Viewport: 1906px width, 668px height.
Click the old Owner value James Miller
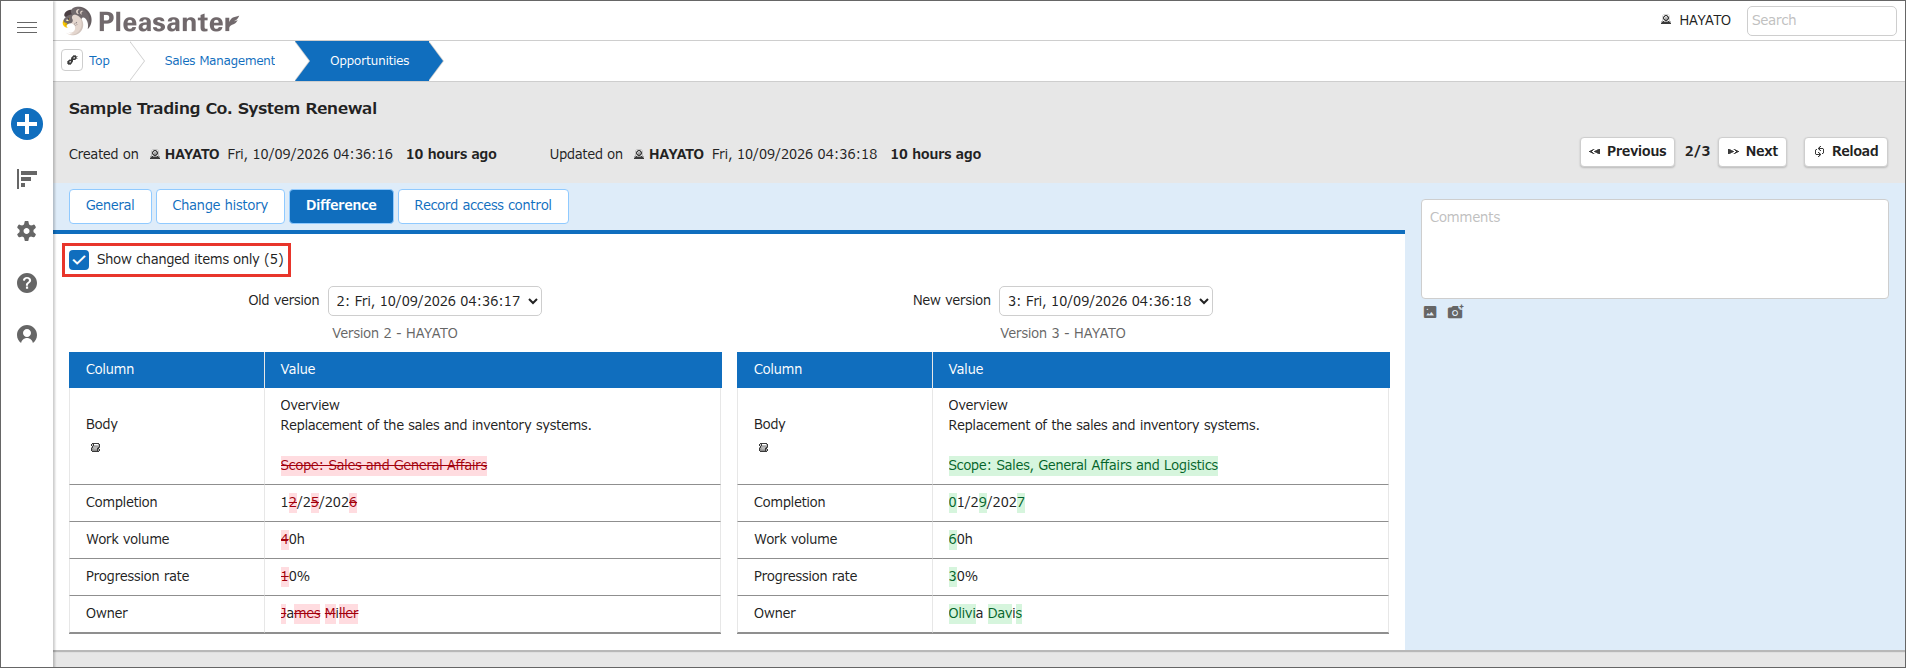pyautogui.click(x=319, y=613)
